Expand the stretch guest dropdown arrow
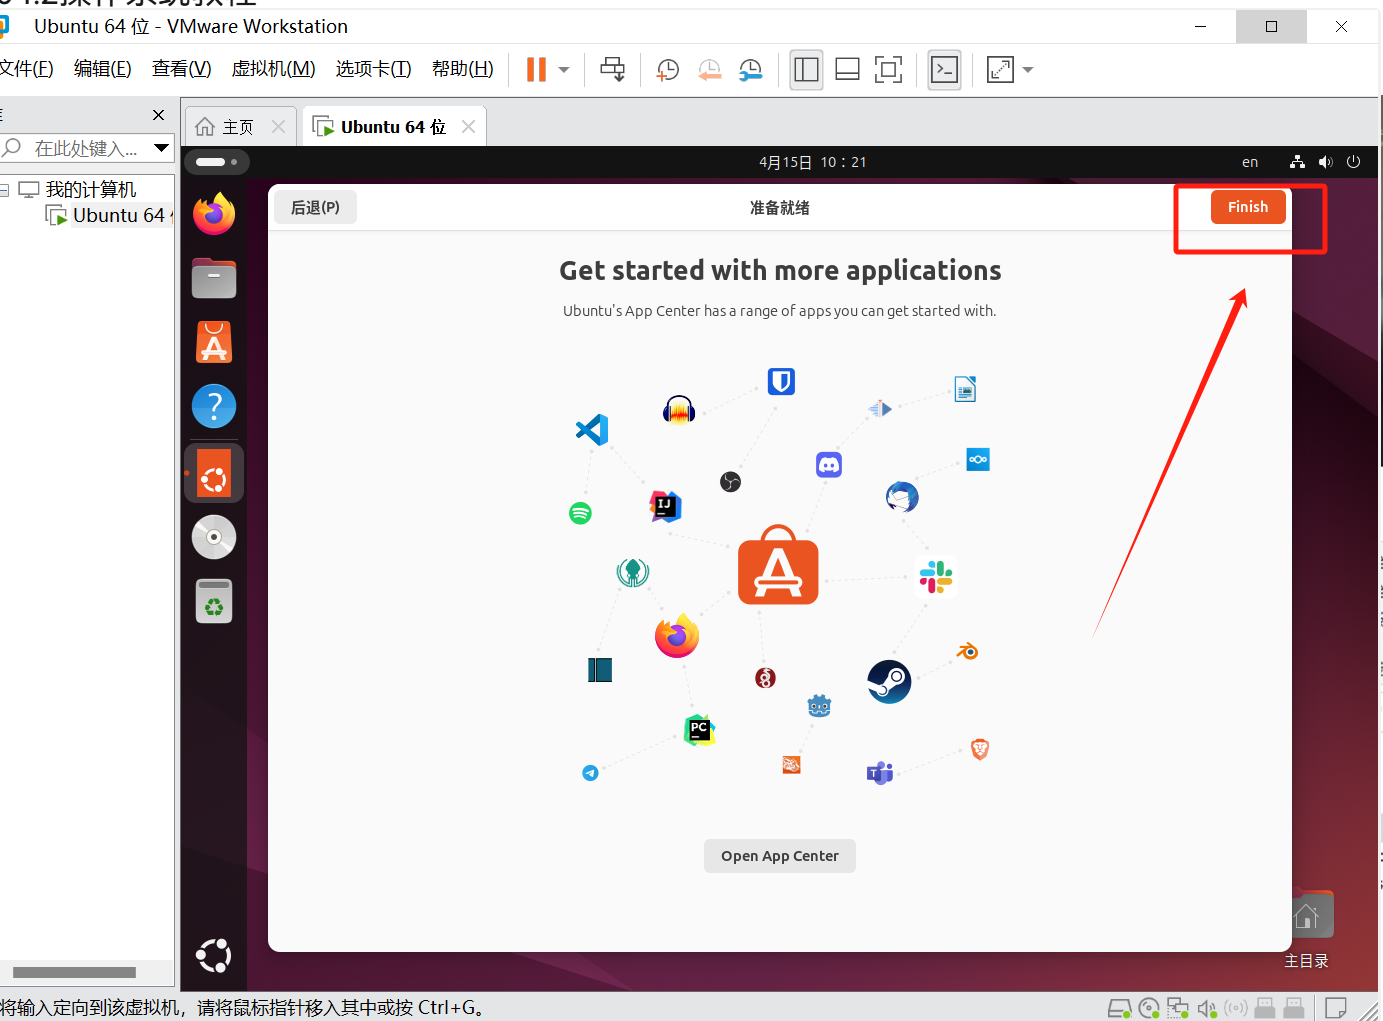Screen dimensions: 1383x1021 point(1028,70)
